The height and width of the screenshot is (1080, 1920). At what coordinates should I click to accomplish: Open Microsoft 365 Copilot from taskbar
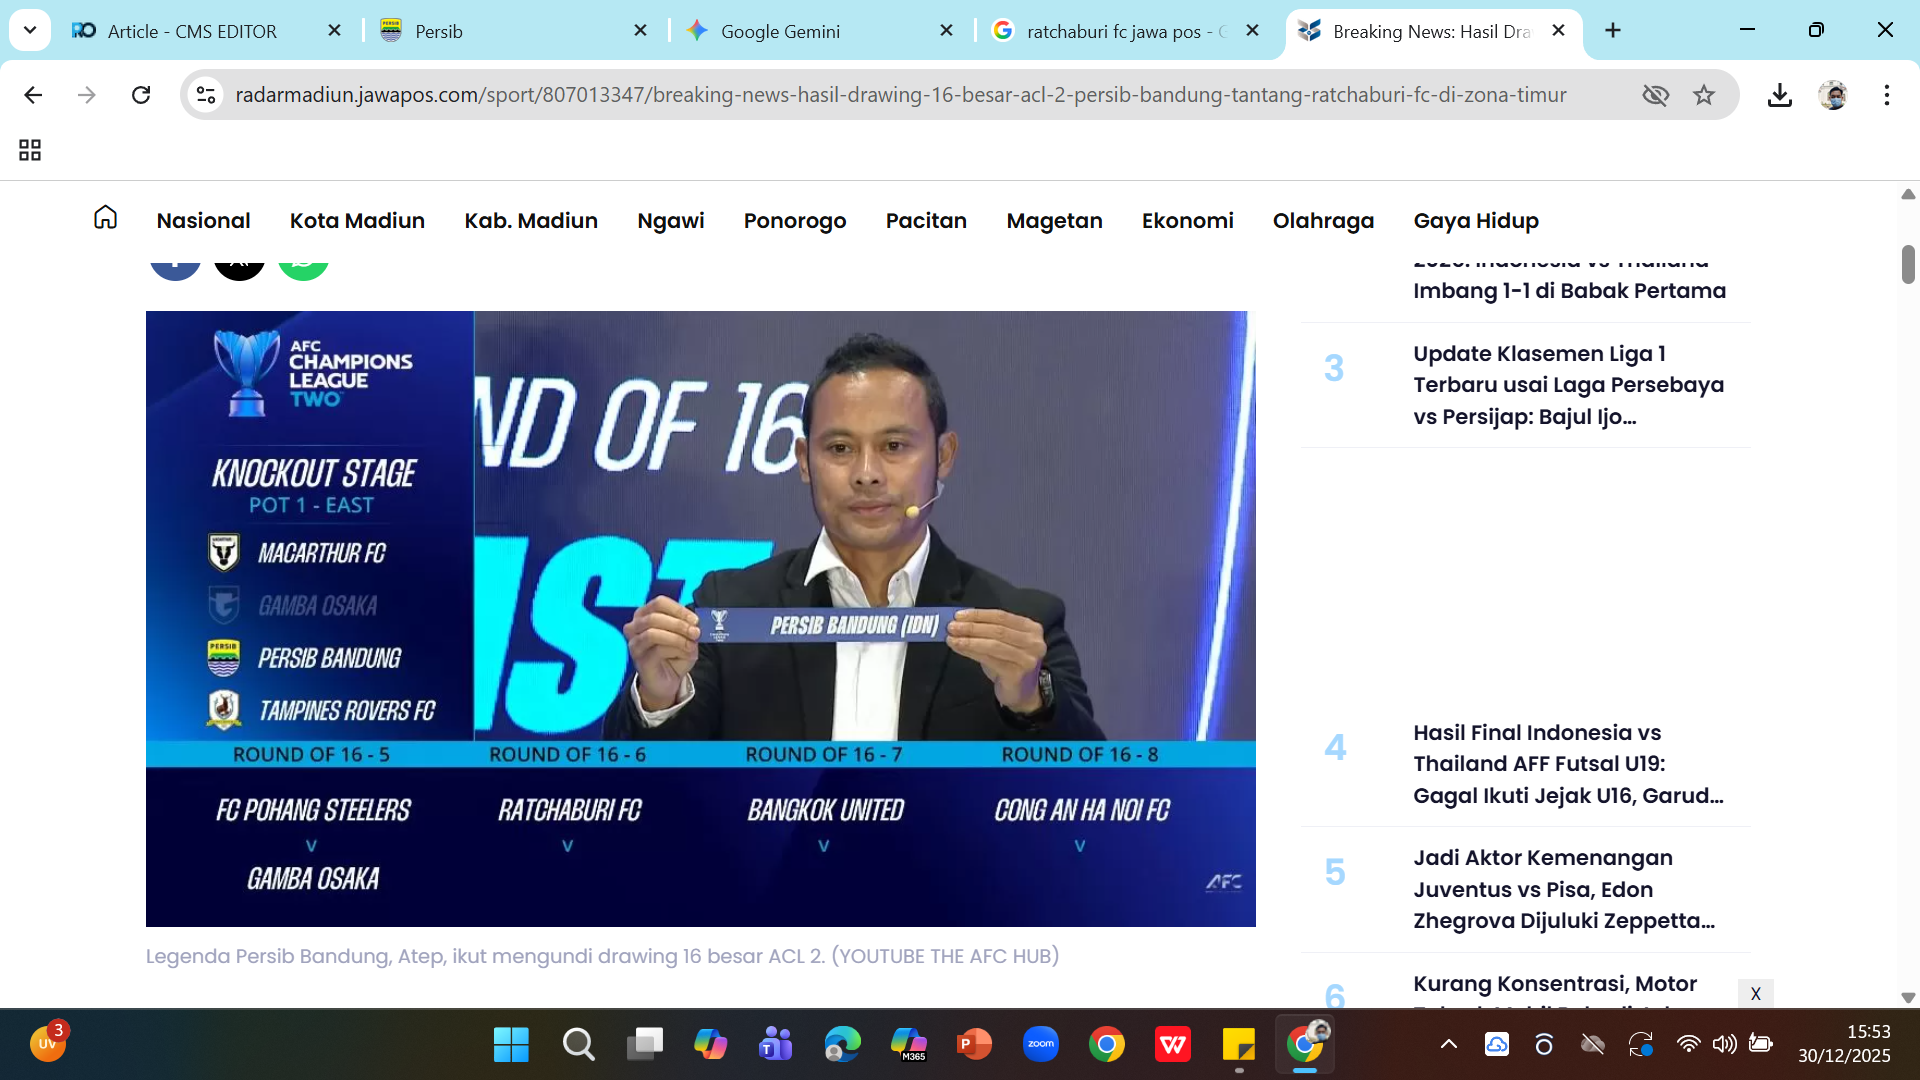[909, 1045]
